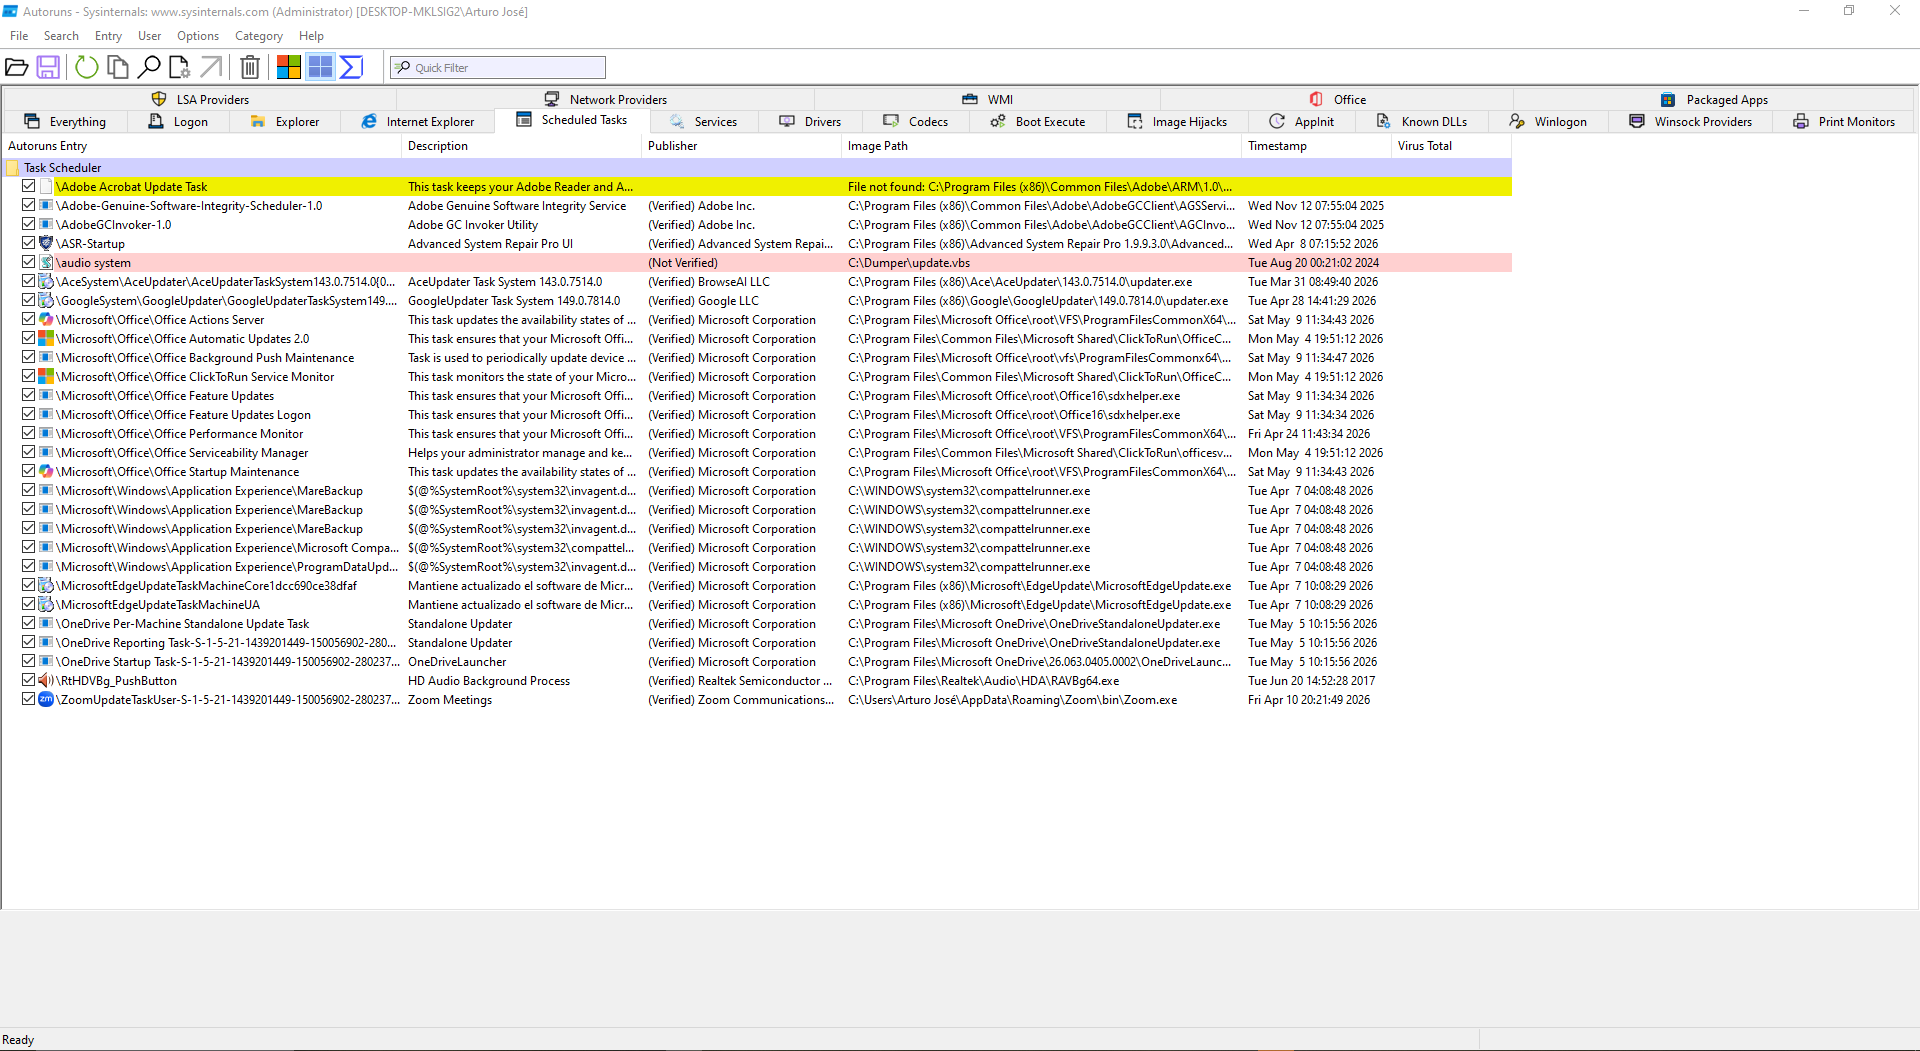Uncheck the Office Background Push Maintenance entry
Image resolution: width=1920 pixels, height=1051 pixels.
pos(29,358)
